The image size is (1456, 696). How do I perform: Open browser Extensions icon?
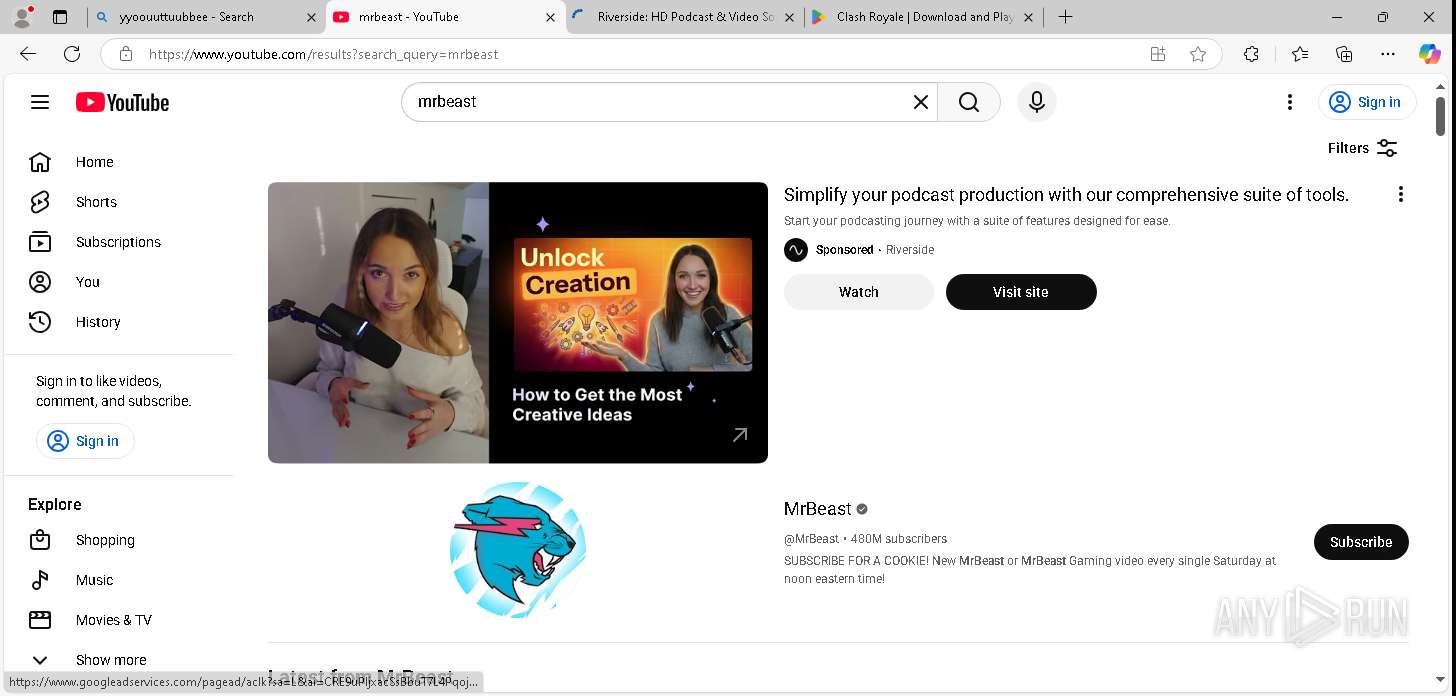pos(1251,54)
